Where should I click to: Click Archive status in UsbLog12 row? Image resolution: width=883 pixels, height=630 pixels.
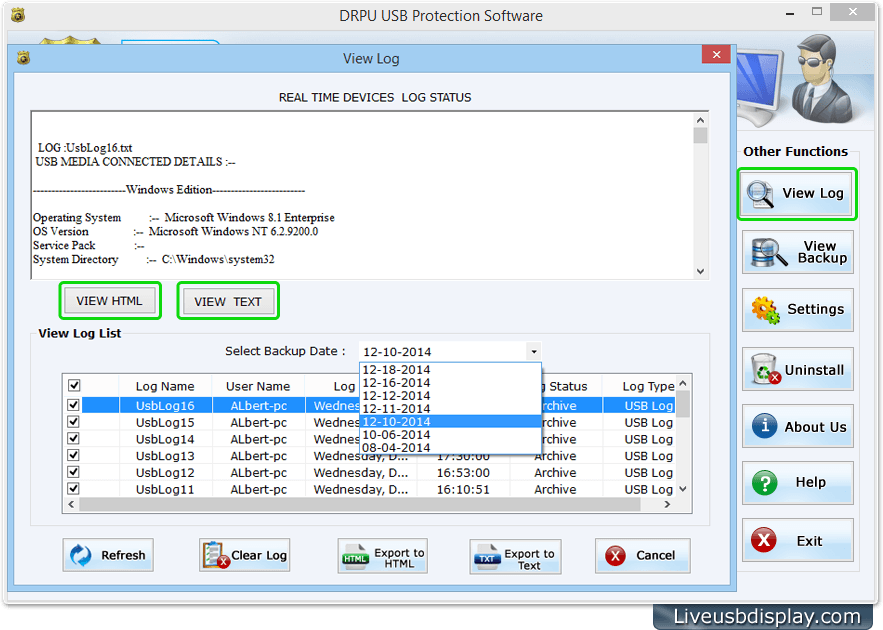(555, 473)
